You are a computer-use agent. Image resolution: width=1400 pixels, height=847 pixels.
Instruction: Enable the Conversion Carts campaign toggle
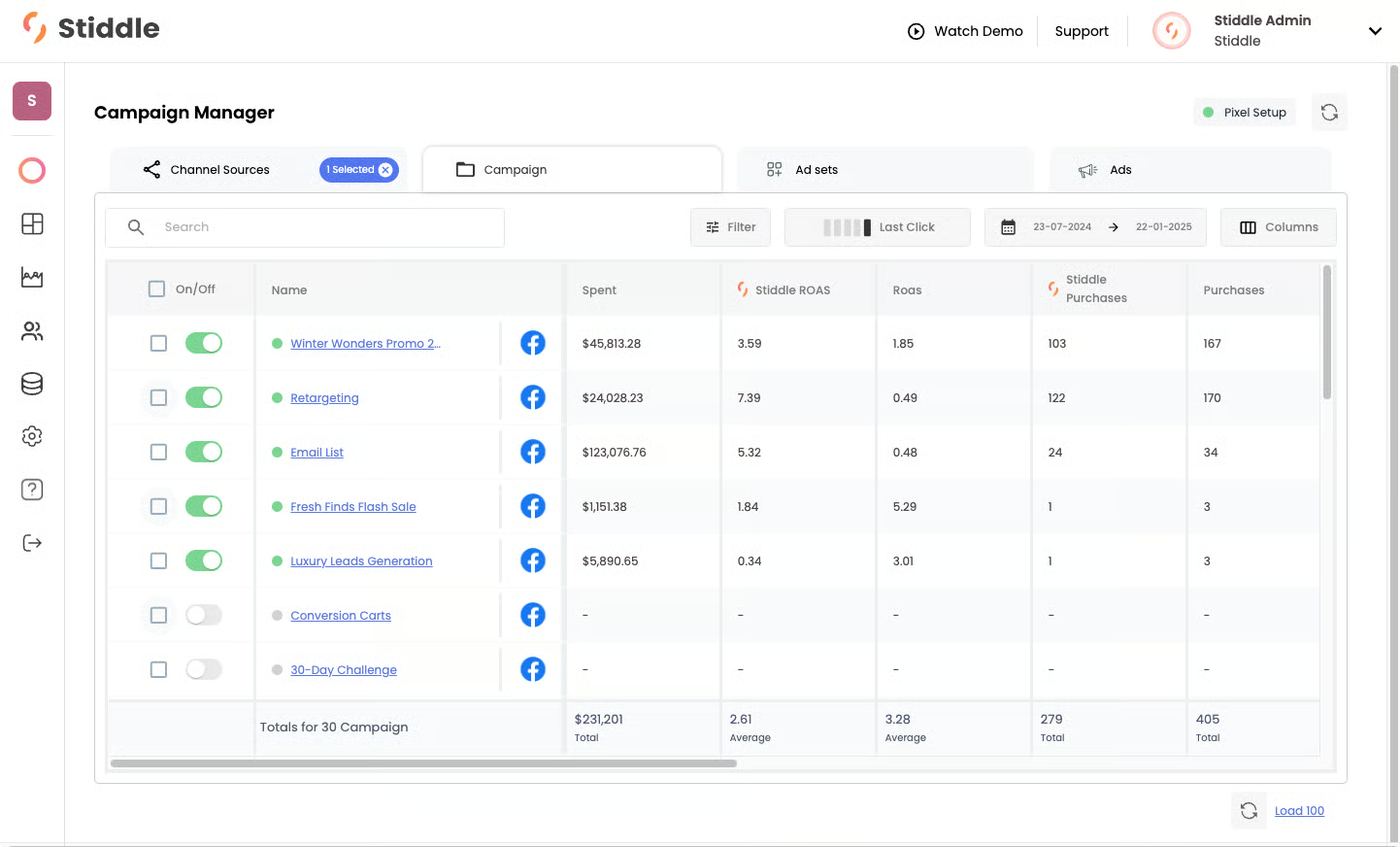coord(204,615)
